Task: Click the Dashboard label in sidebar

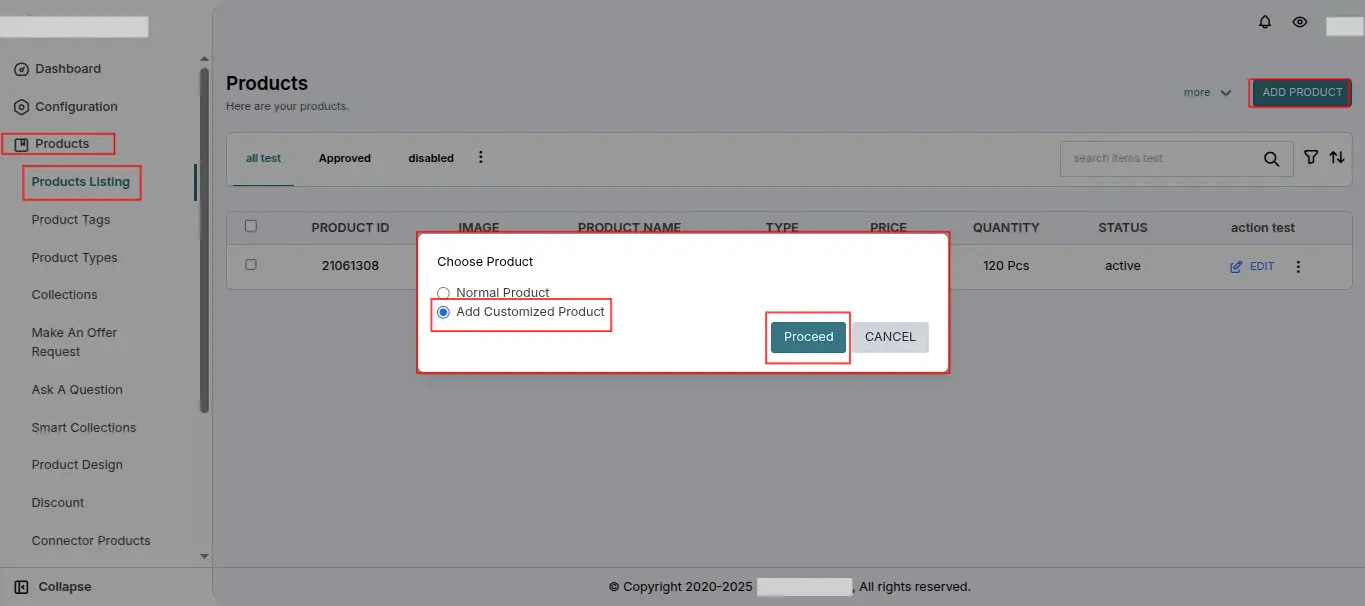Action: [68, 69]
